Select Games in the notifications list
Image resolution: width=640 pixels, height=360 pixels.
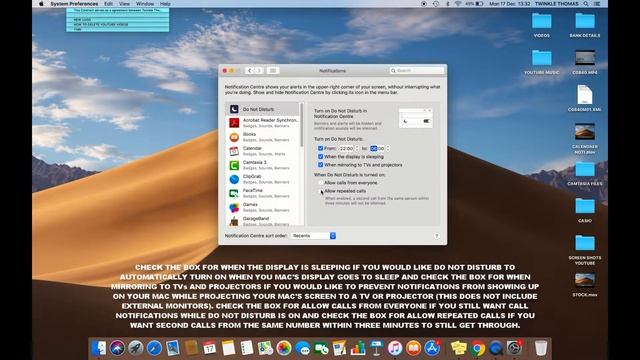(263, 207)
